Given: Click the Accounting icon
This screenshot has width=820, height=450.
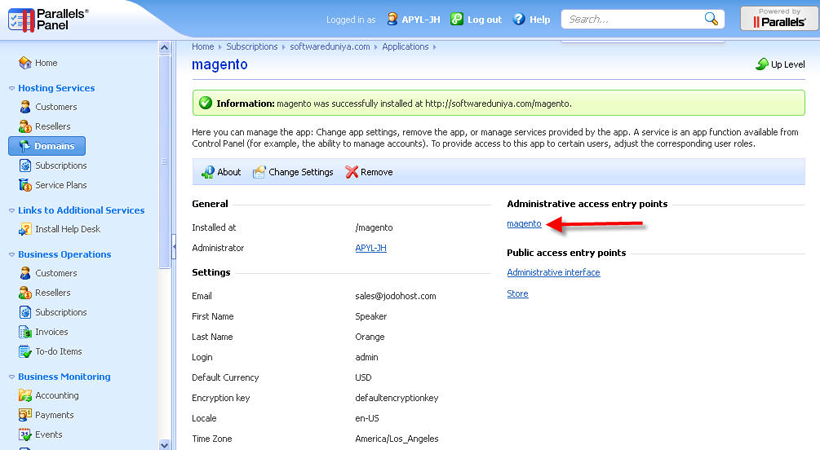Looking at the screenshot, I should (25, 396).
